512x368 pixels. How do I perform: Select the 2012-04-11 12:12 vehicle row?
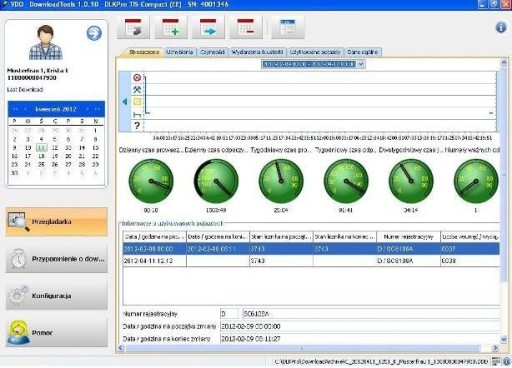tap(311, 261)
